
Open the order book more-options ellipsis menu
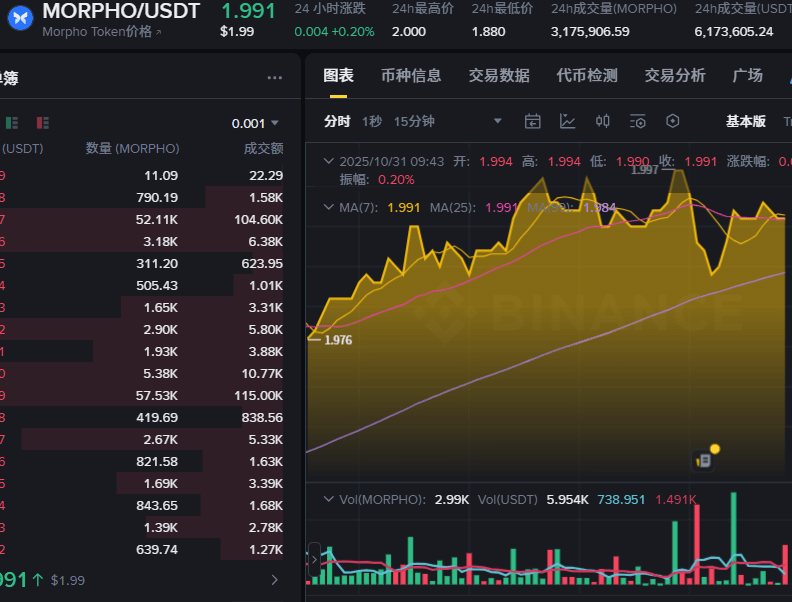[x=275, y=78]
